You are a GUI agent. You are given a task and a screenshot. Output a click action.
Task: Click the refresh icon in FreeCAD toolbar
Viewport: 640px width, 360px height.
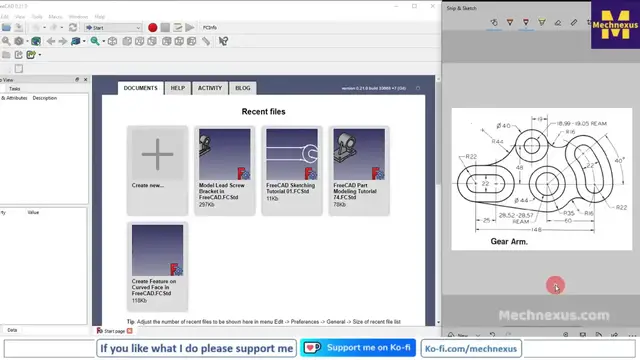(73, 27)
